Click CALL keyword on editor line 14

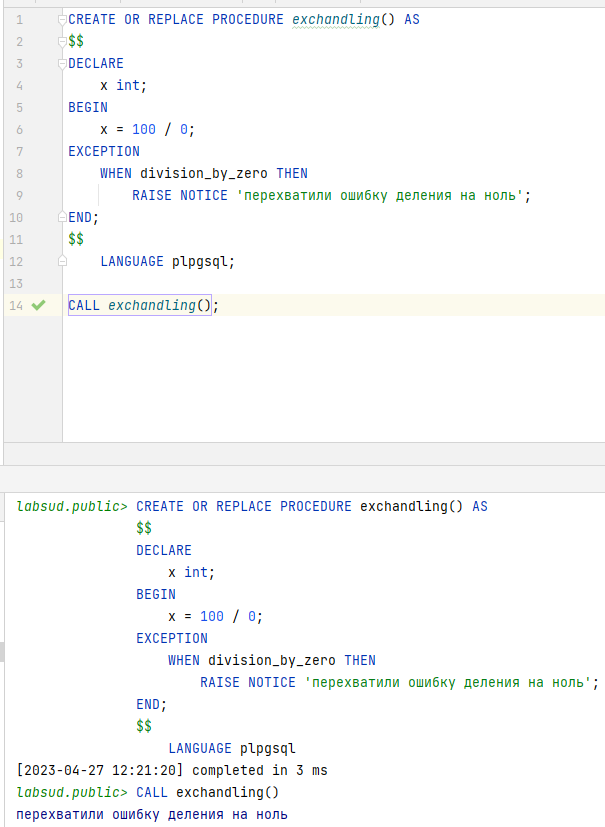(83, 305)
